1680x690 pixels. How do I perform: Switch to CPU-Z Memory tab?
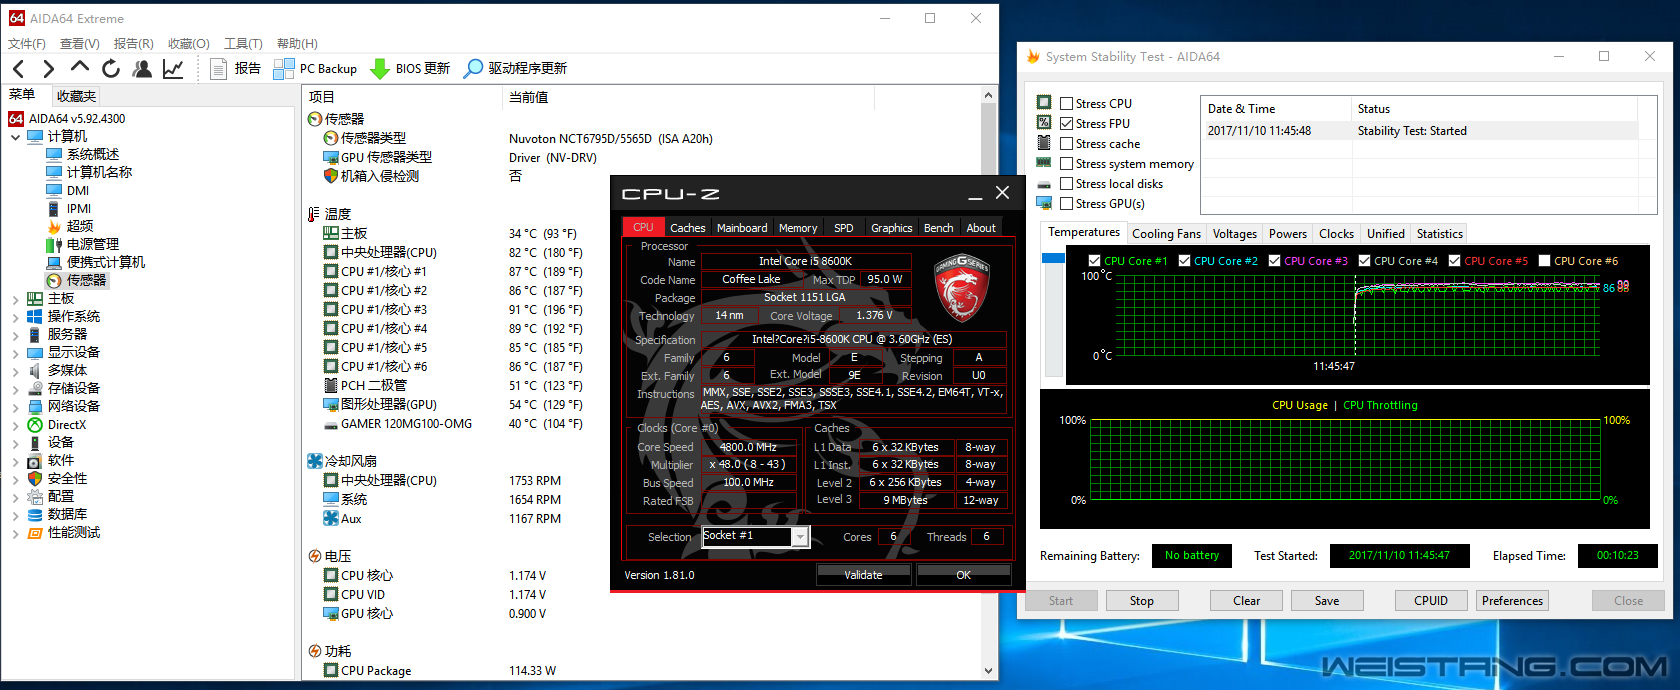point(798,228)
